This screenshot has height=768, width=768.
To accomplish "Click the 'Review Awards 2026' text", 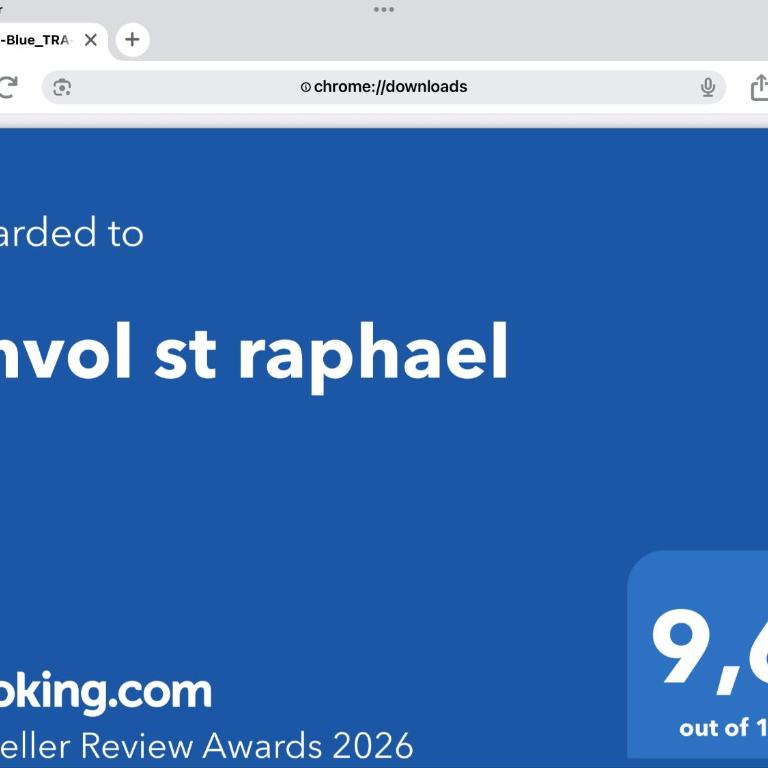I will pos(247,745).
